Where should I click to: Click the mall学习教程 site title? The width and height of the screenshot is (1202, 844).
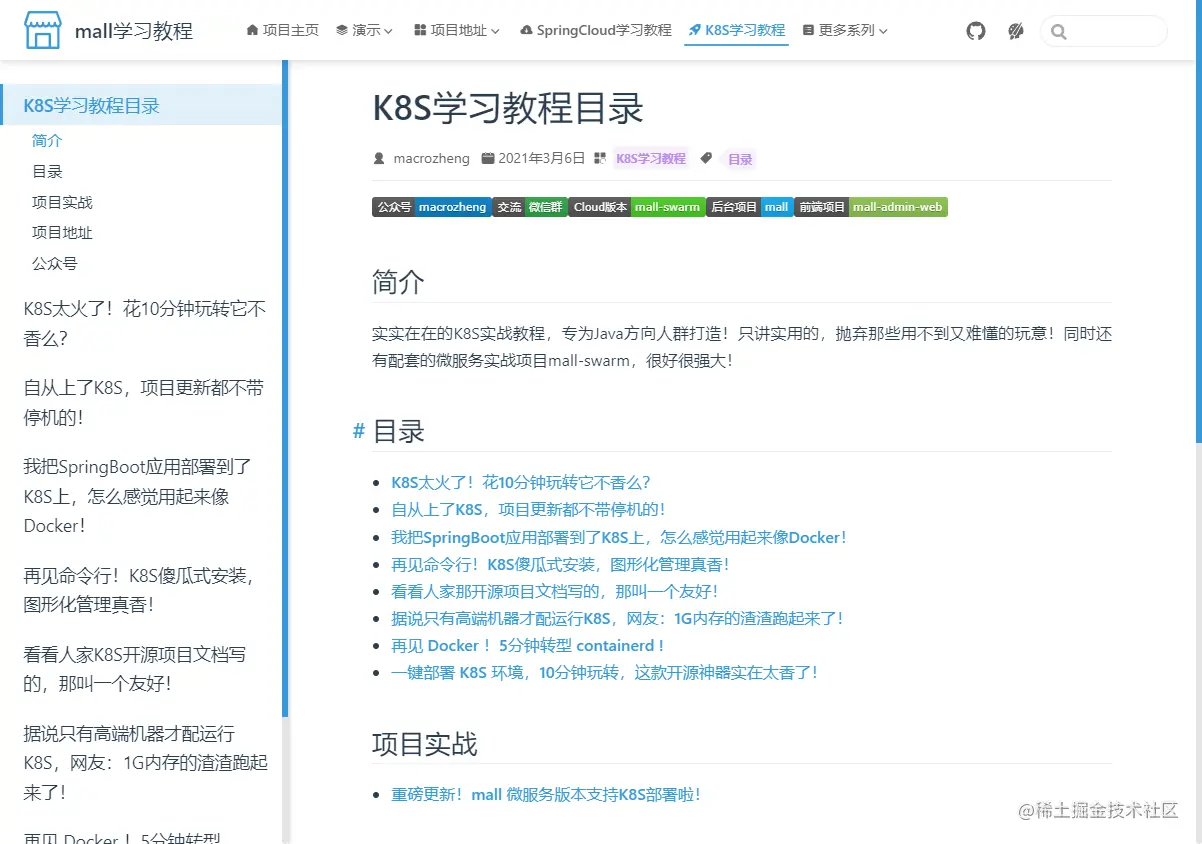coord(134,31)
